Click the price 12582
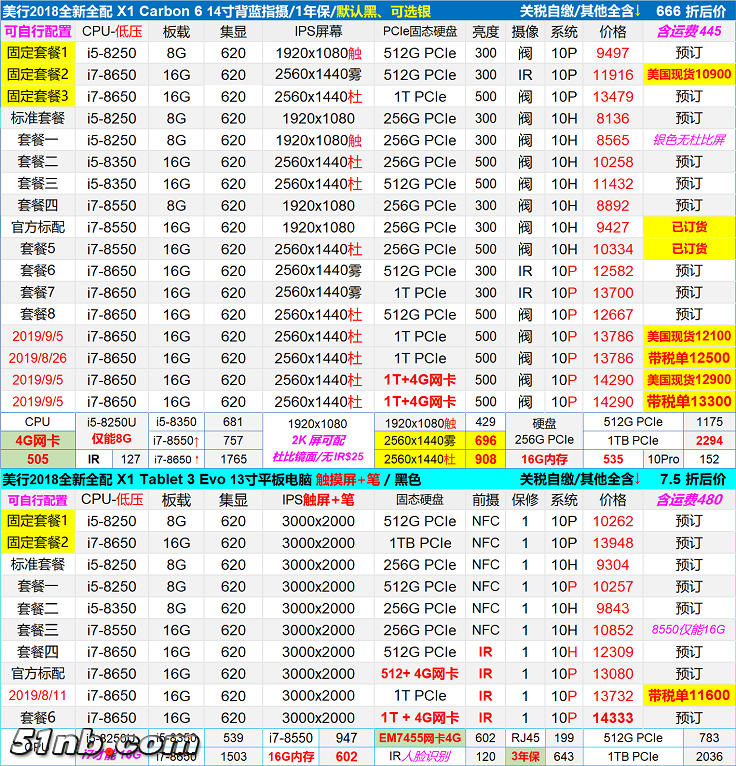This screenshot has height=766, width=736. (x=612, y=271)
